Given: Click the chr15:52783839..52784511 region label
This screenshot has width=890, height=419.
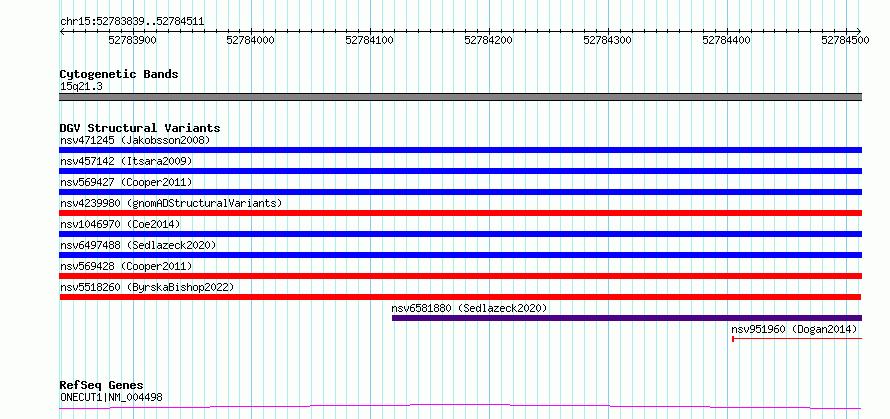Looking at the screenshot, I should pos(132,22).
